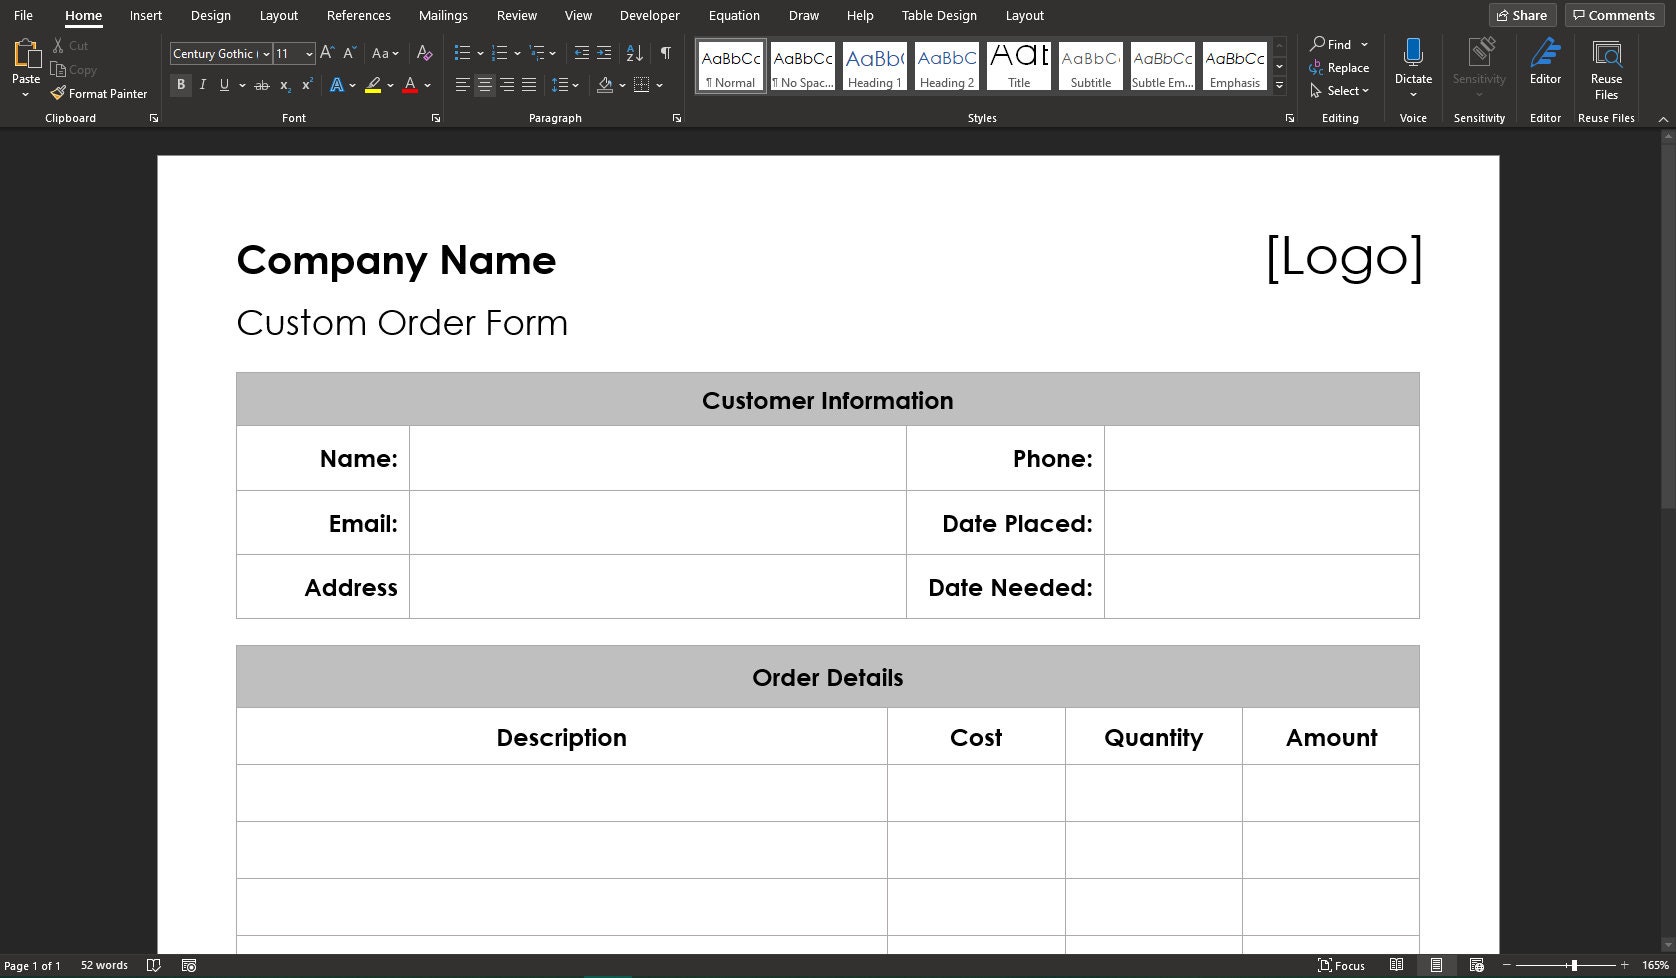Clear all formatting with eraser icon
This screenshot has height=978, width=1676.
point(424,53)
